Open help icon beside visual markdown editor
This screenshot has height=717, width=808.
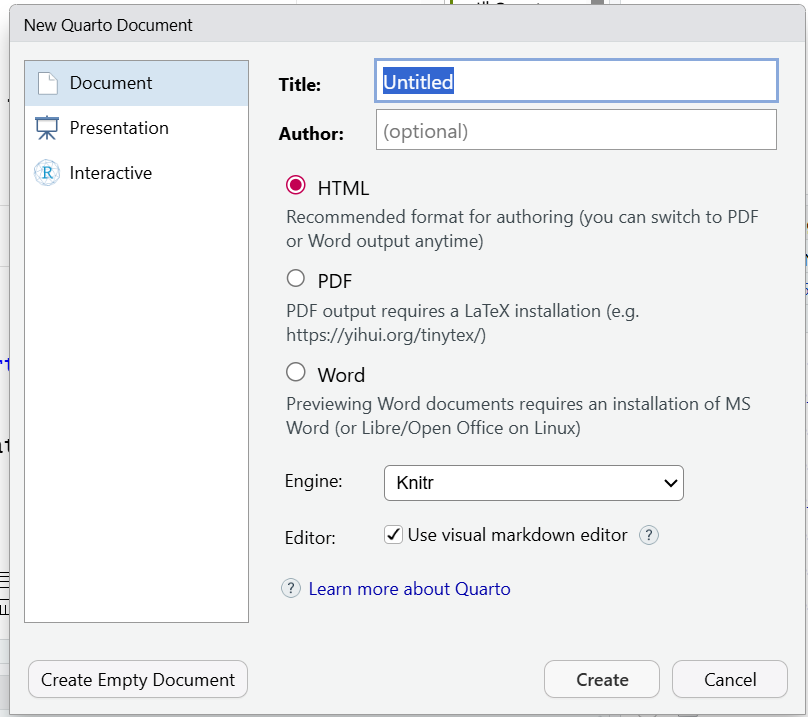click(649, 535)
